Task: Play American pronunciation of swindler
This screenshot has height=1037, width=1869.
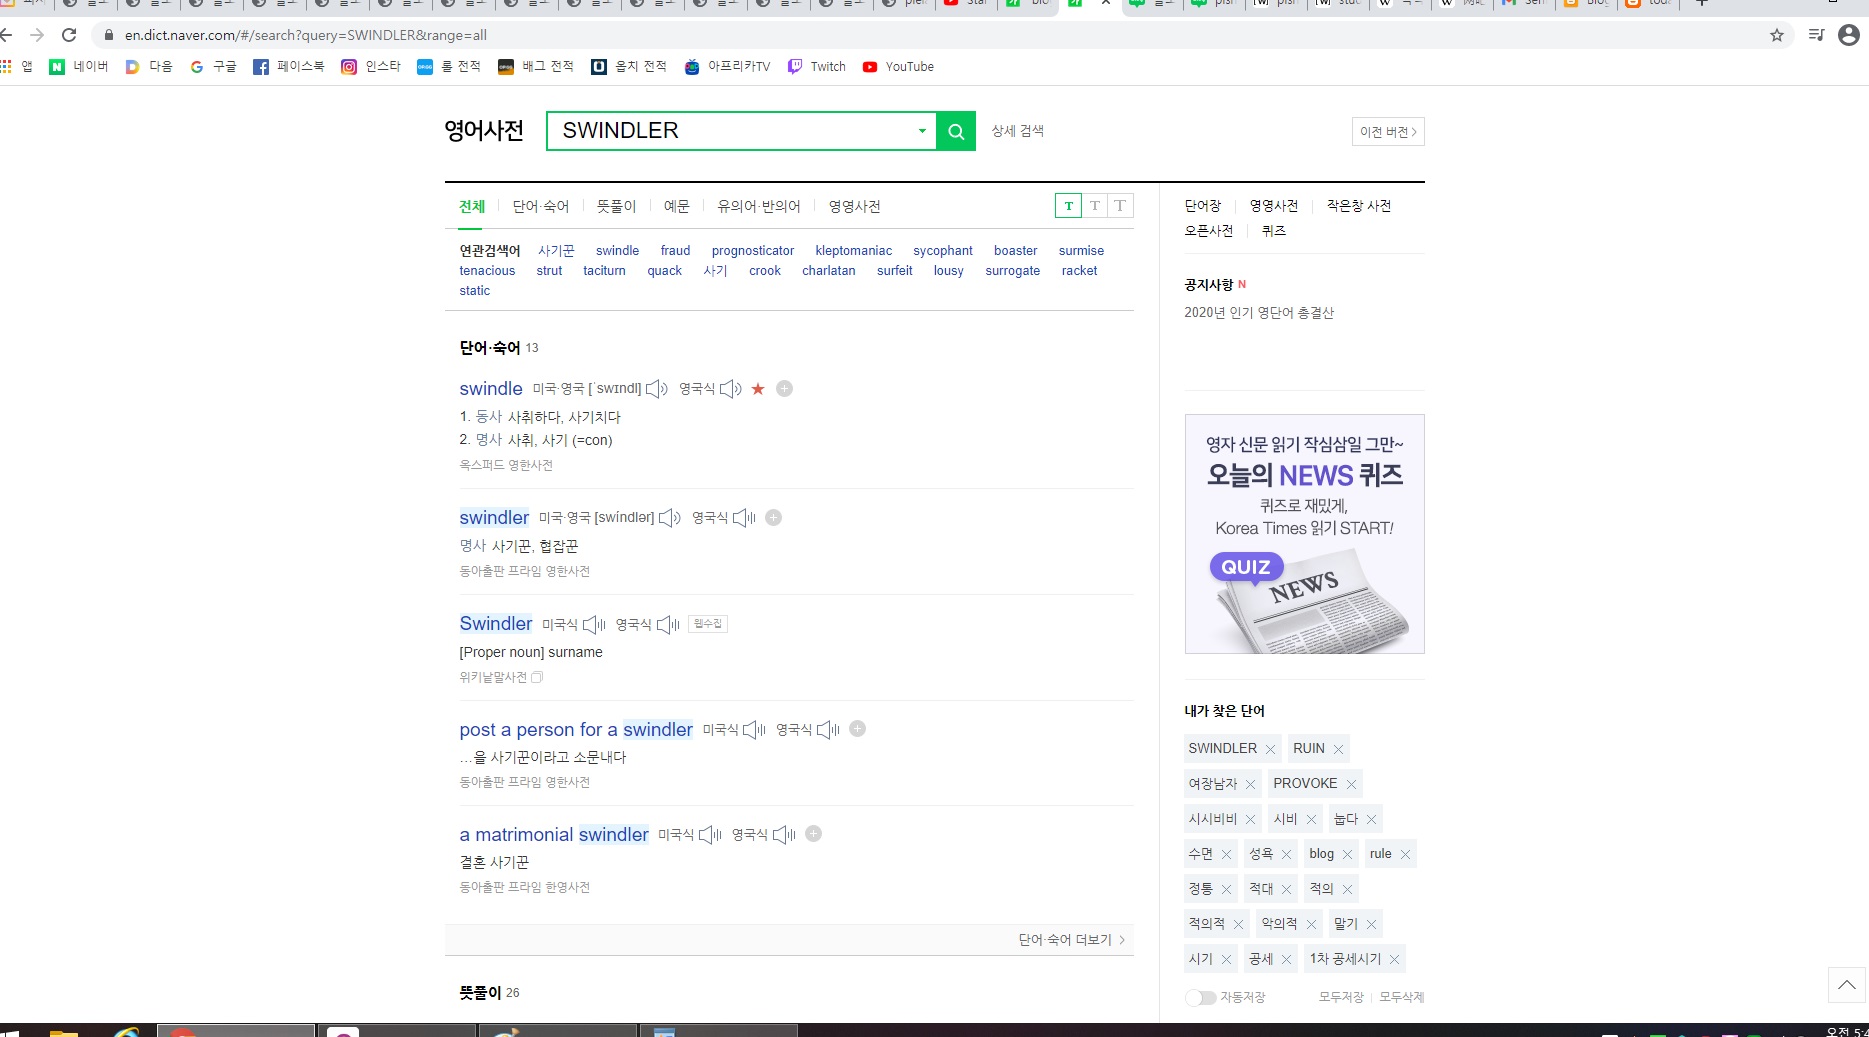Action: tap(670, 518)
